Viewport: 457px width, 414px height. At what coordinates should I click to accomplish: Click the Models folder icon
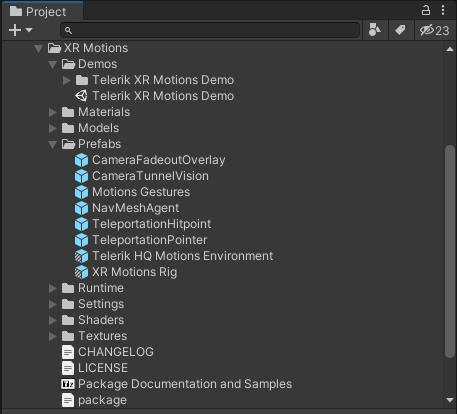click(68, 128)
